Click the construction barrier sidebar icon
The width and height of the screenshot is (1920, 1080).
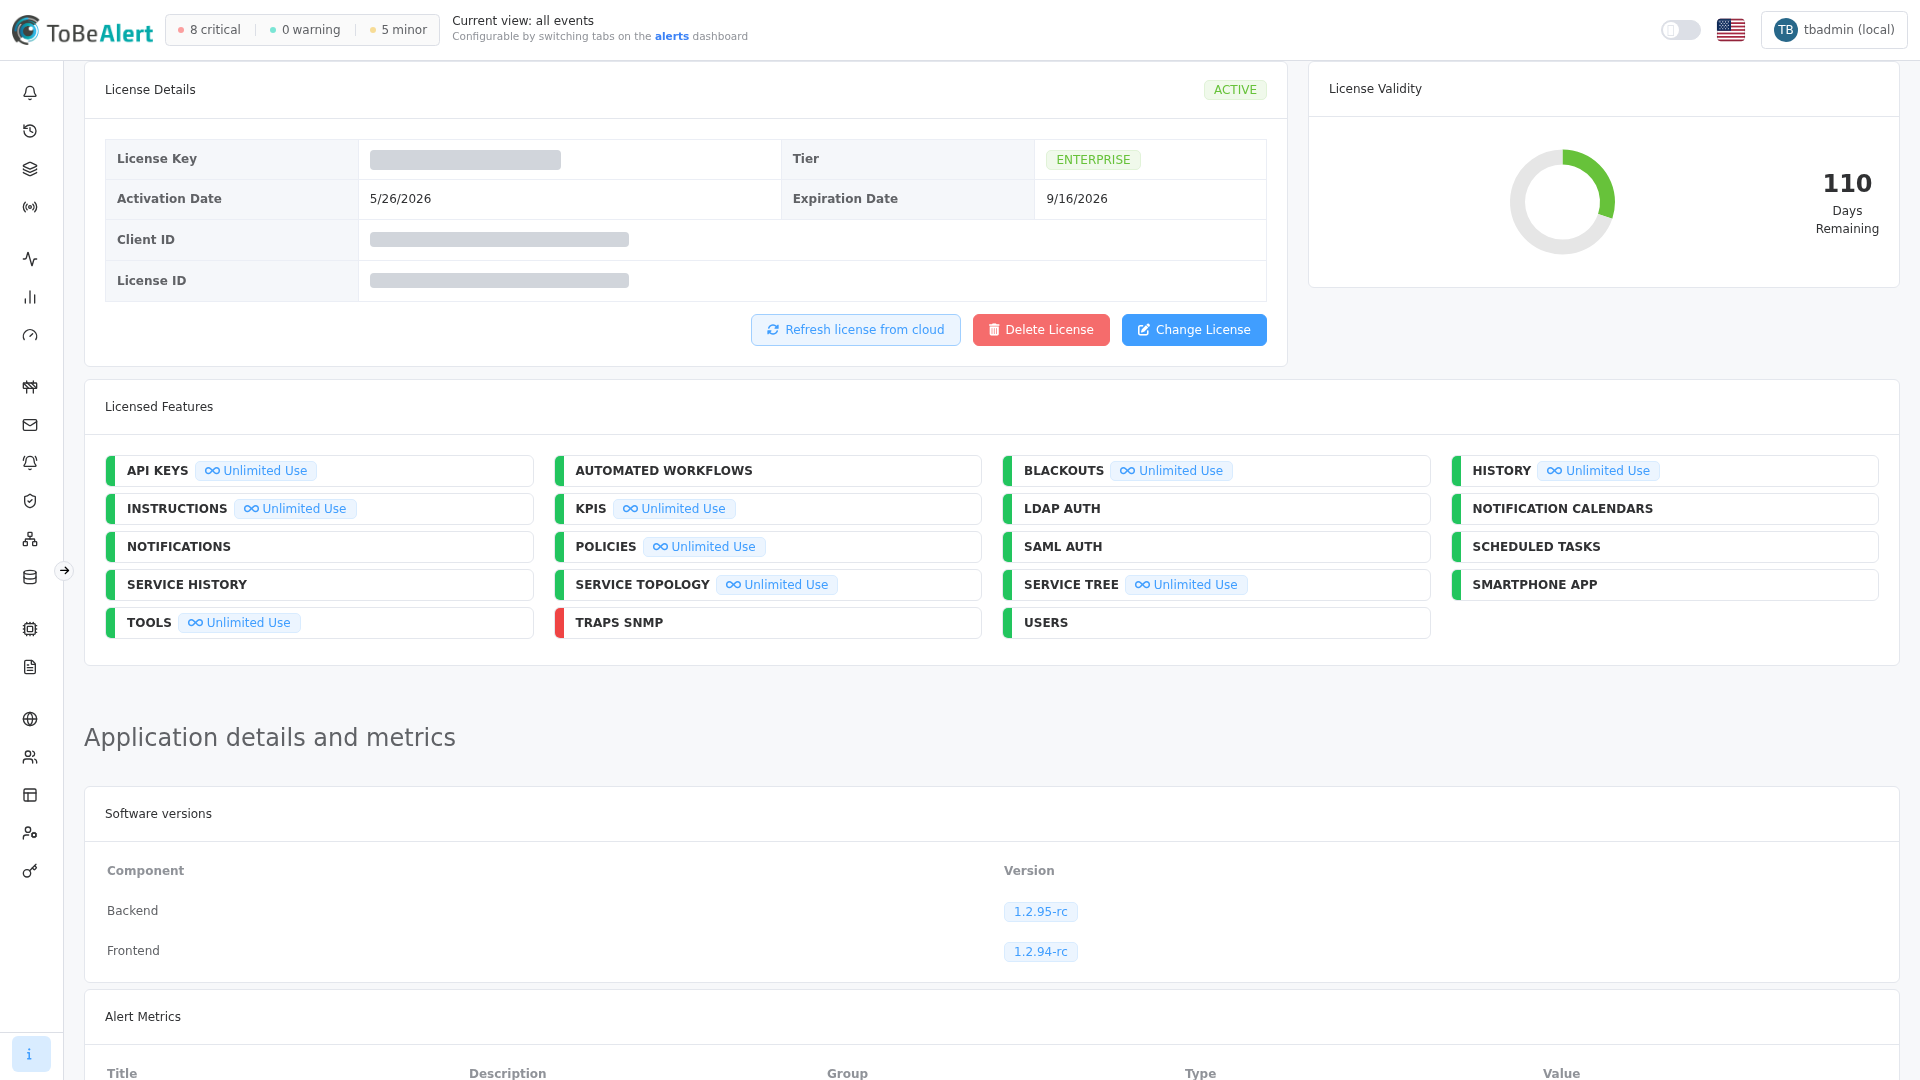30,387
